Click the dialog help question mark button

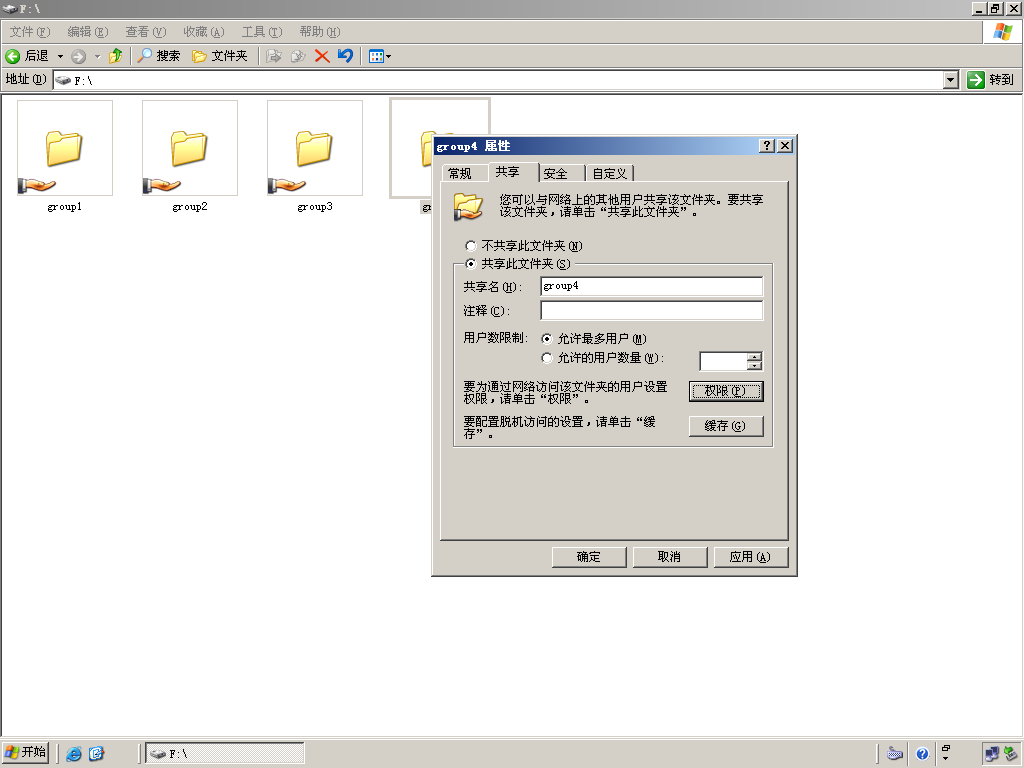[x=767, y=146]
